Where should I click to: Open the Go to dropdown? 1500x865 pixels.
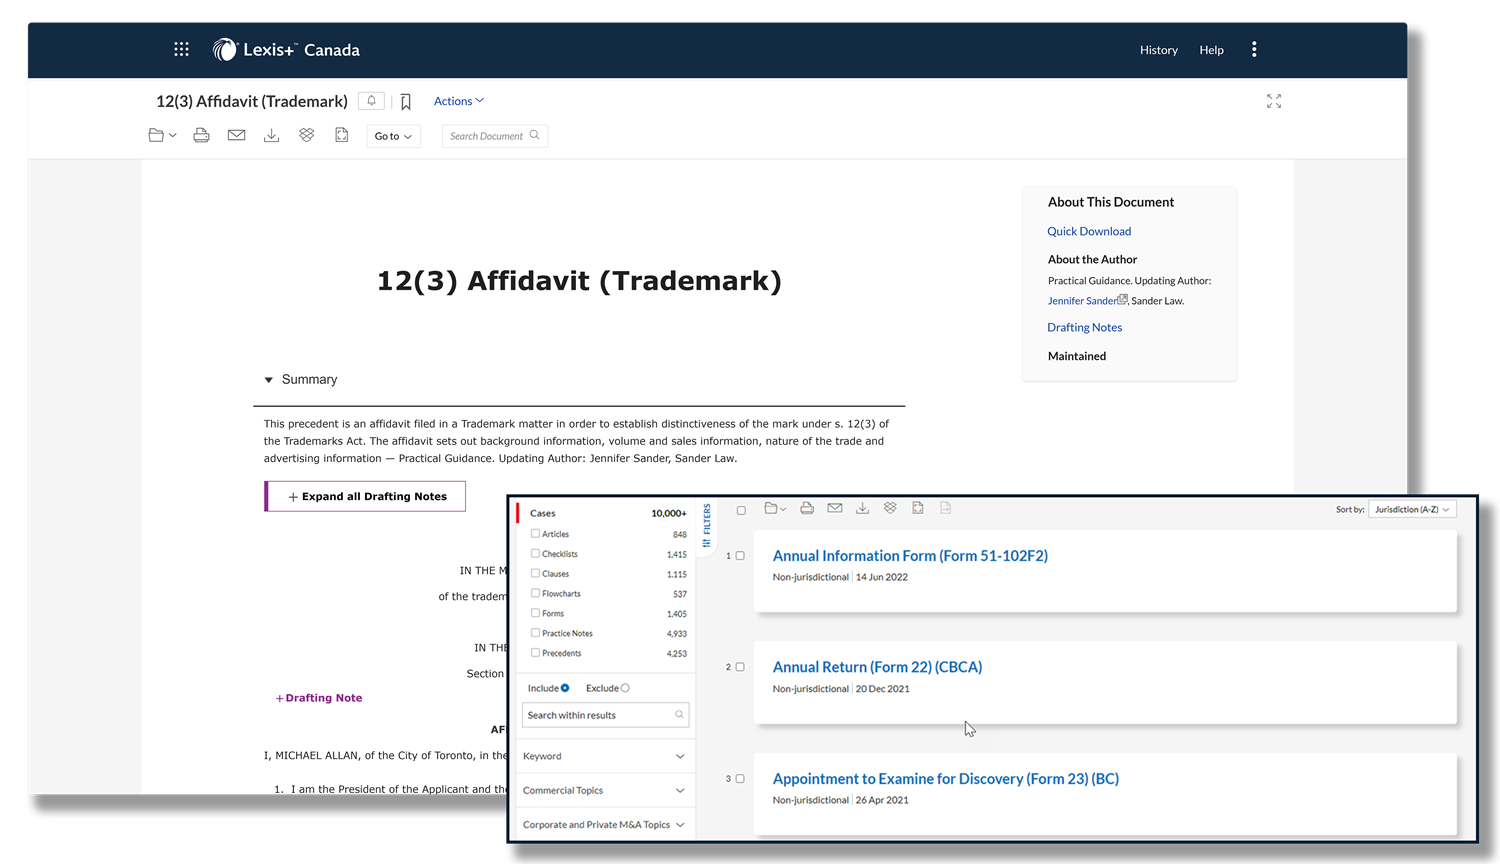[393, 136]
